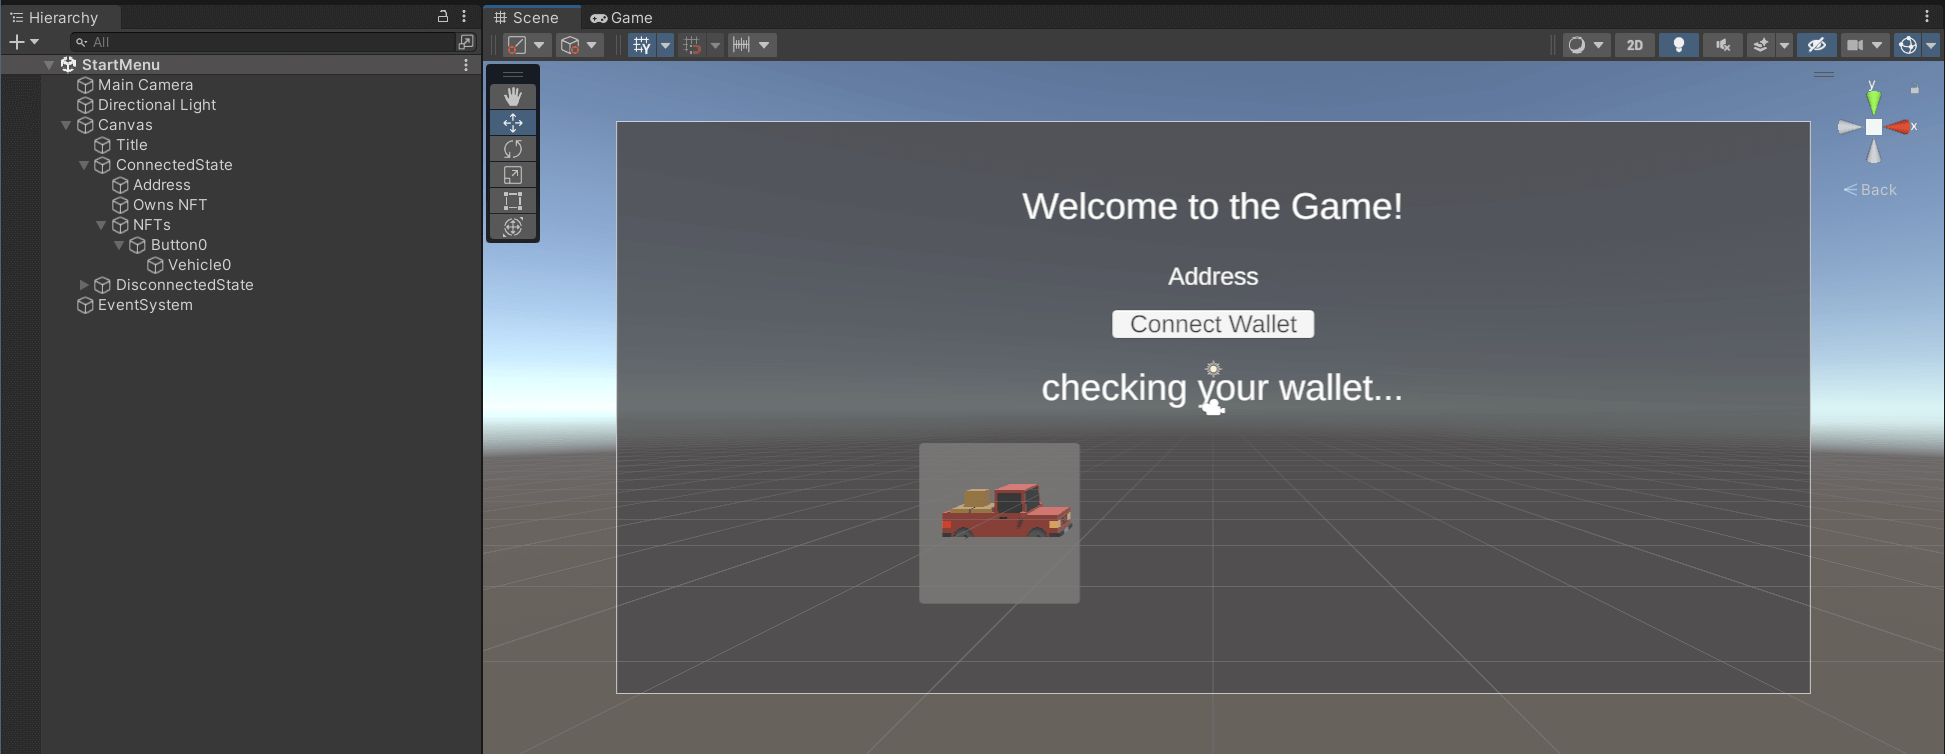Open Hierarchy panel three-dot menu
The image size is (1945, 754).
coord(464,16)
